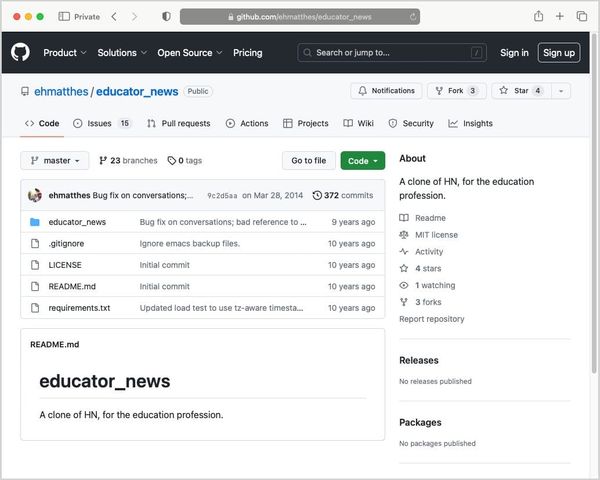The width and height of the screenshot is (600, 480).
Task: Open ehmatthes avatar in the commit row
Action: pyautogui.click(x=35, y=195)
